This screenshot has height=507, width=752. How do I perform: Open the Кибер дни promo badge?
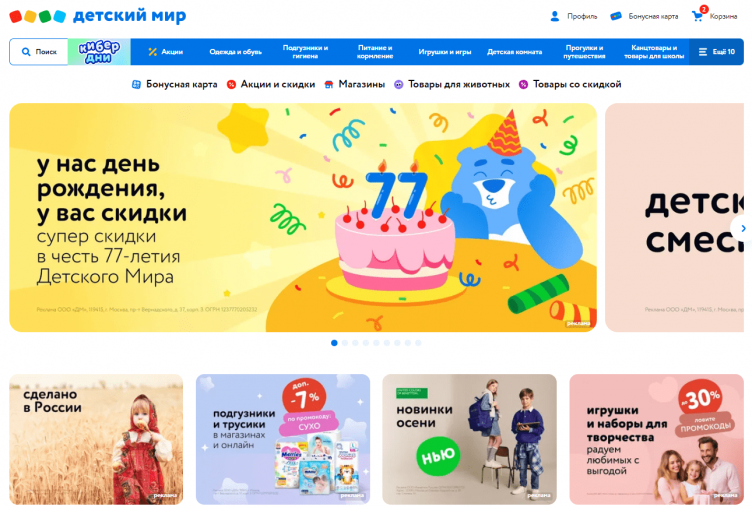tap(99, 52)
